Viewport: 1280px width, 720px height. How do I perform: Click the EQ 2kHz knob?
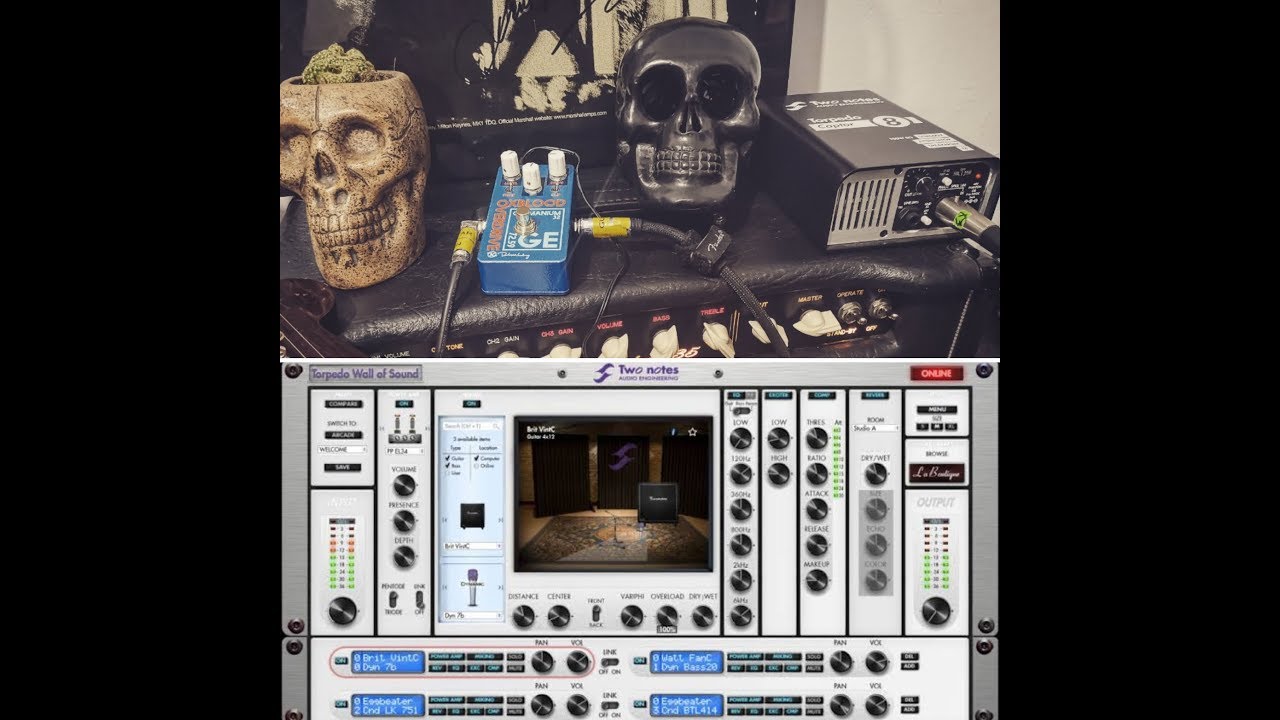741,581
